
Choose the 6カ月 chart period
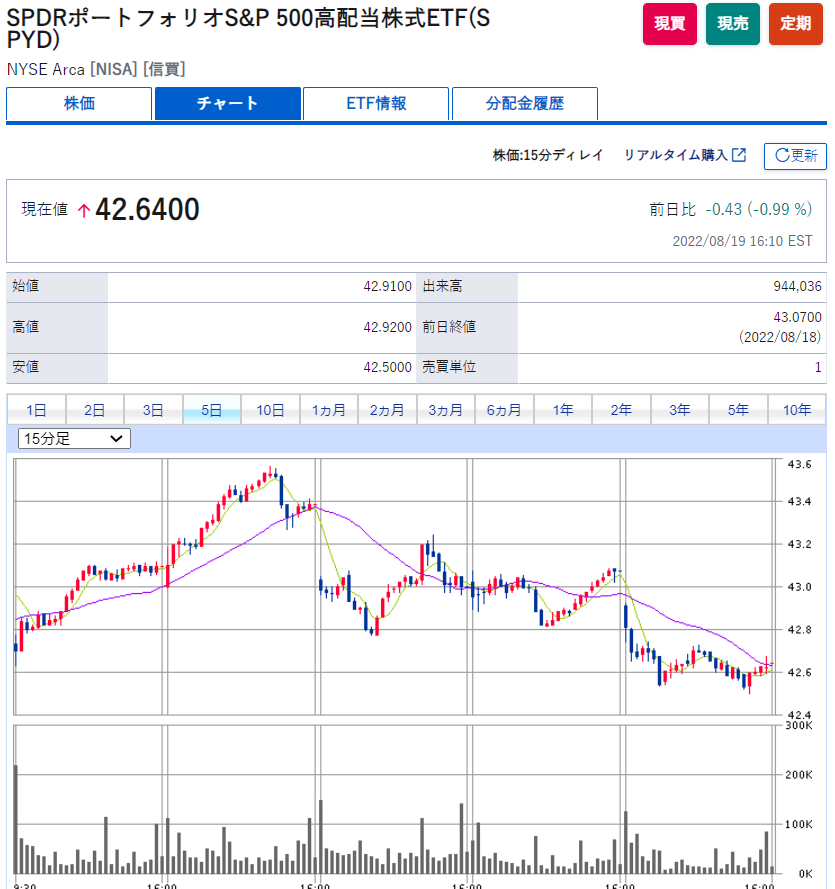pos(504,410)
